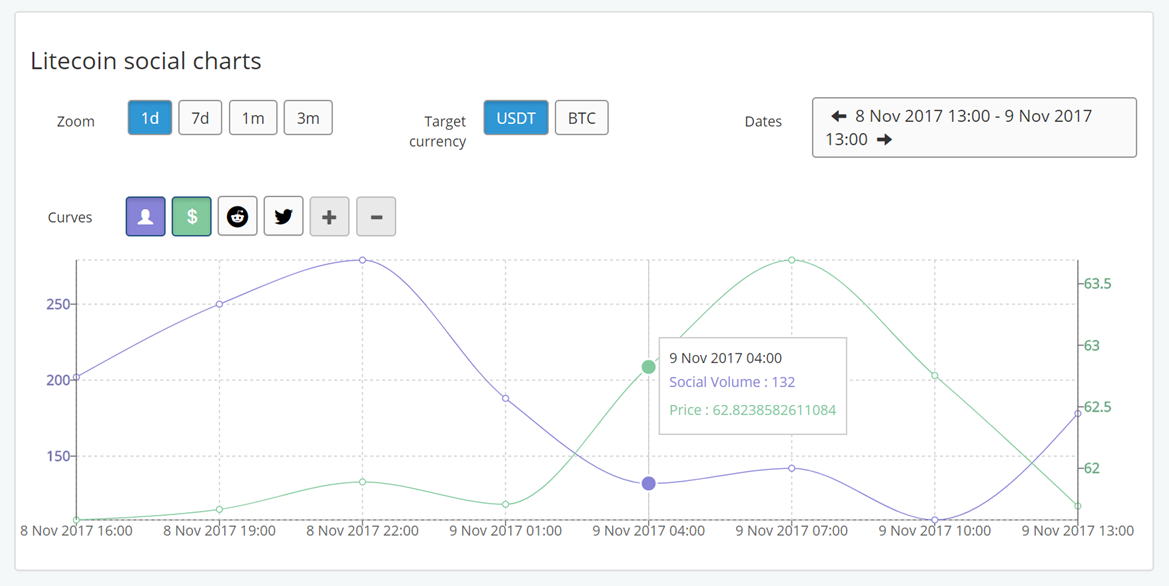Toggle the Social Volume user curve icon

click(x=145, y=216)
